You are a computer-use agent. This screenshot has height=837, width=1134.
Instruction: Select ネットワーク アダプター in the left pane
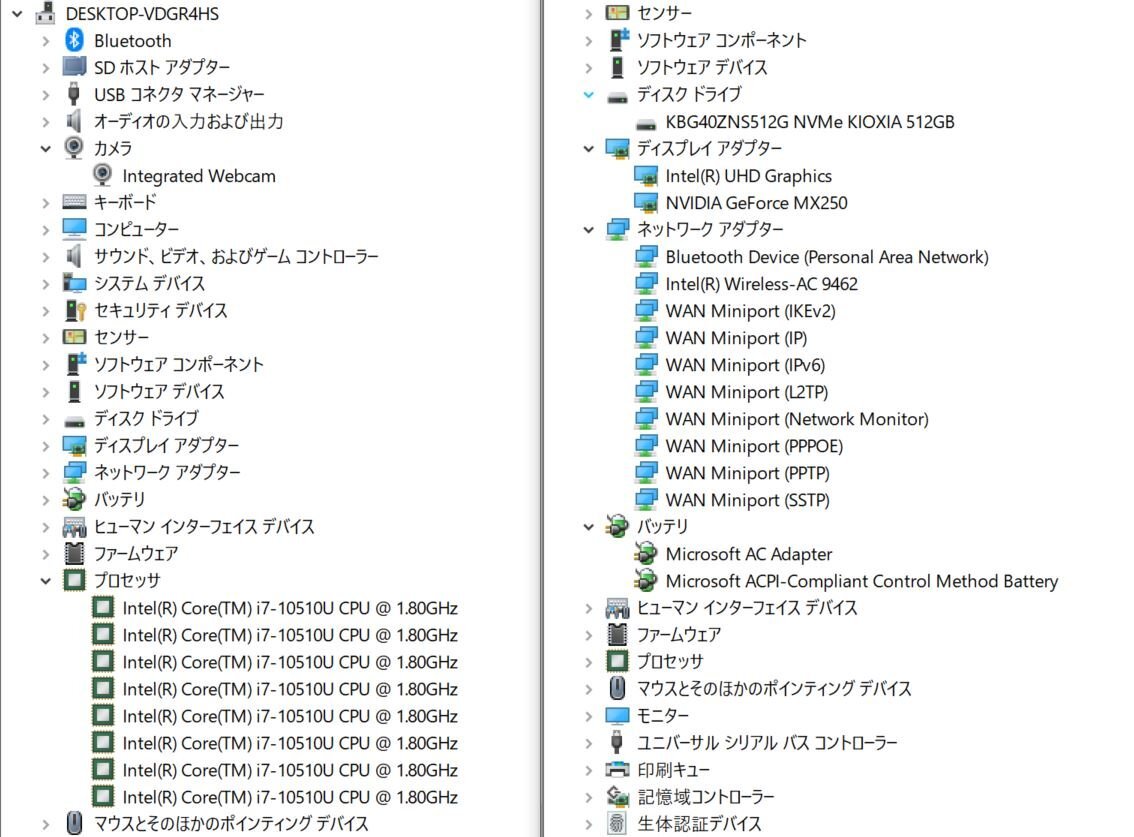[167, 472]
